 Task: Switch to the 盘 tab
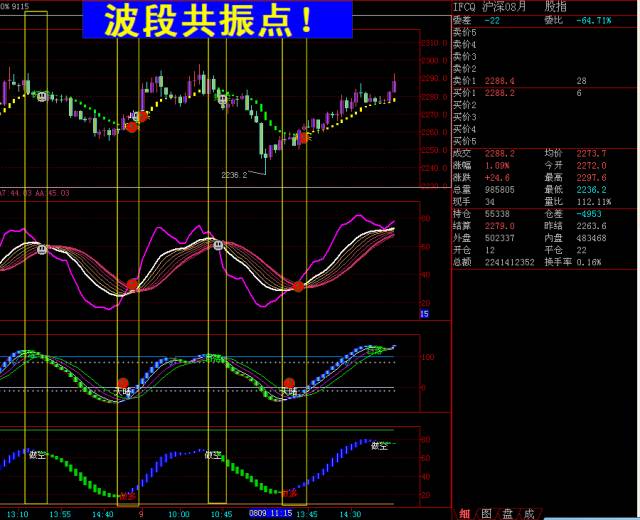click(x=507, y=513)
